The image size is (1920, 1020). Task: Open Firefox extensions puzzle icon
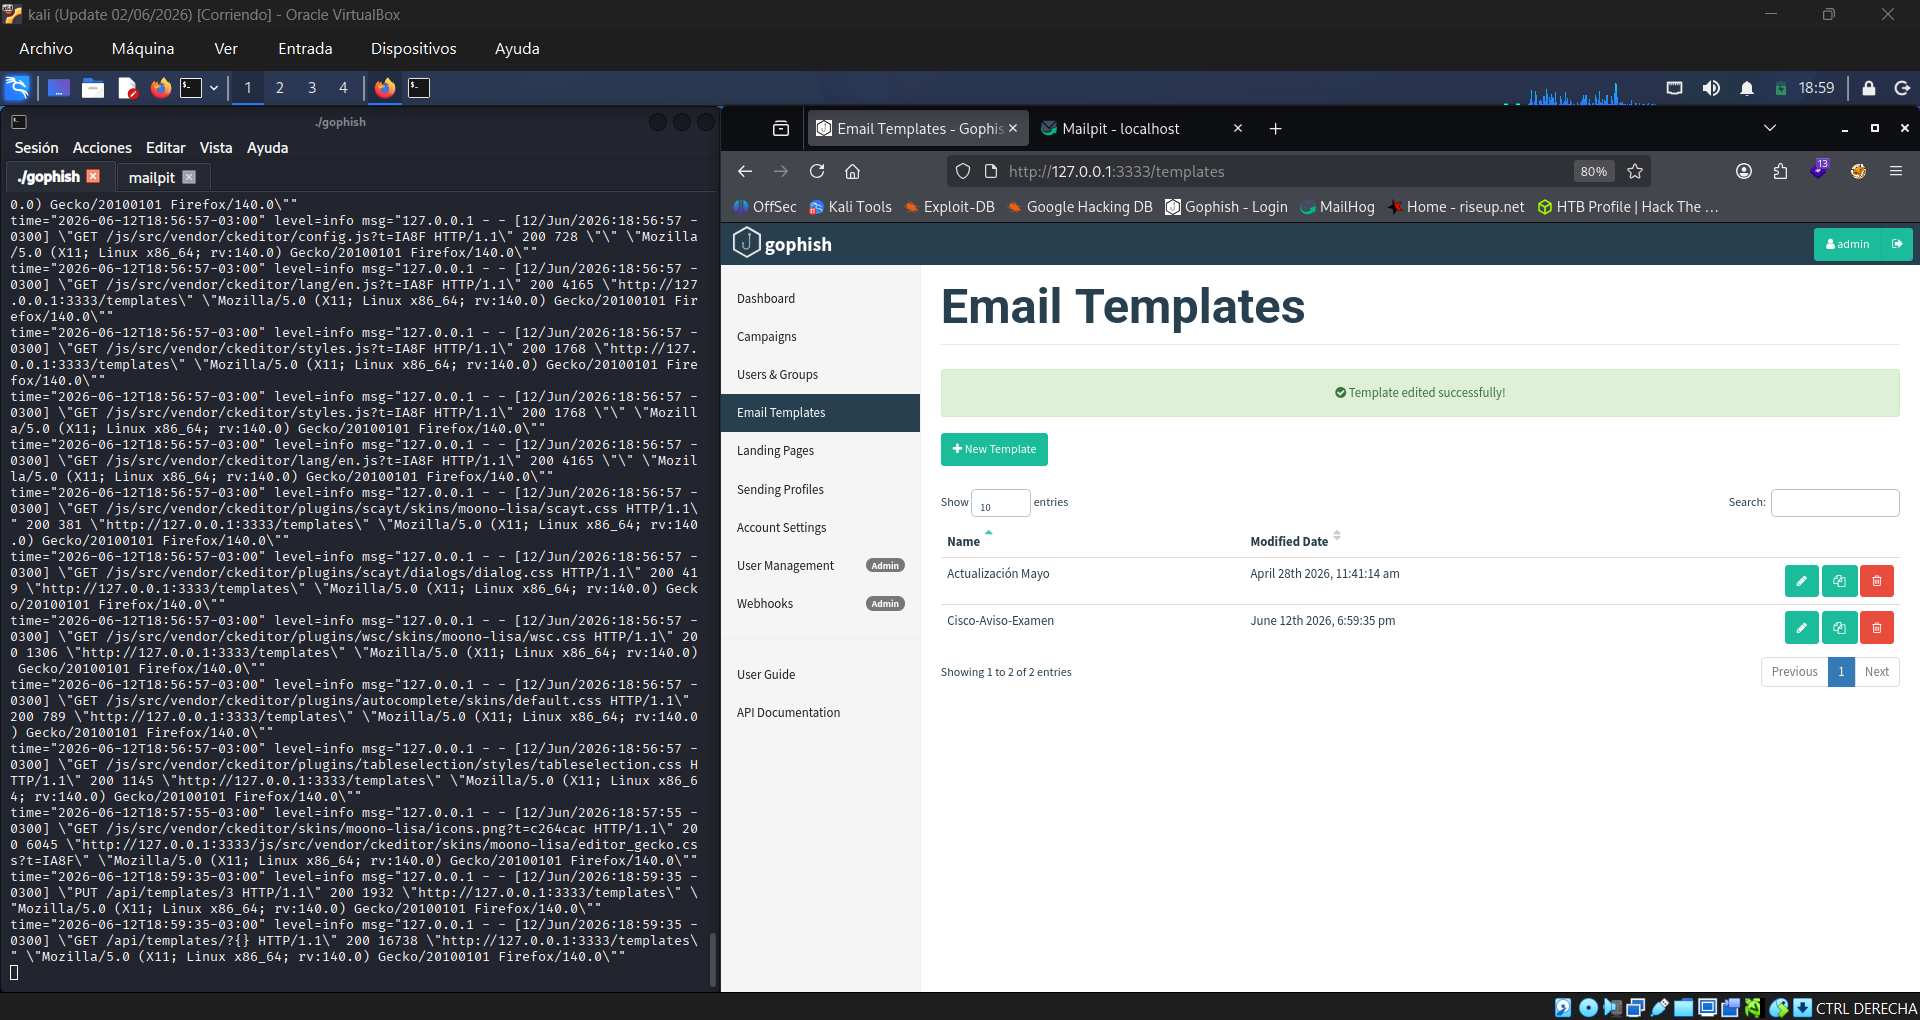pos(1780,171)
